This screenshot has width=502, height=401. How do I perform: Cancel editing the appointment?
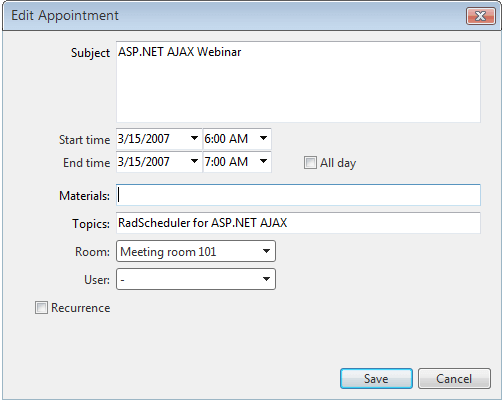pos(454,378)
